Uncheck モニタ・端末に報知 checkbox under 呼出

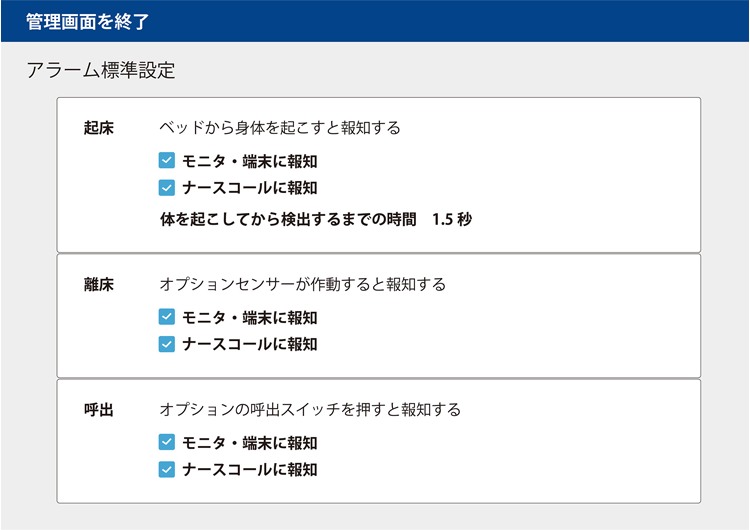click(167, 443)
